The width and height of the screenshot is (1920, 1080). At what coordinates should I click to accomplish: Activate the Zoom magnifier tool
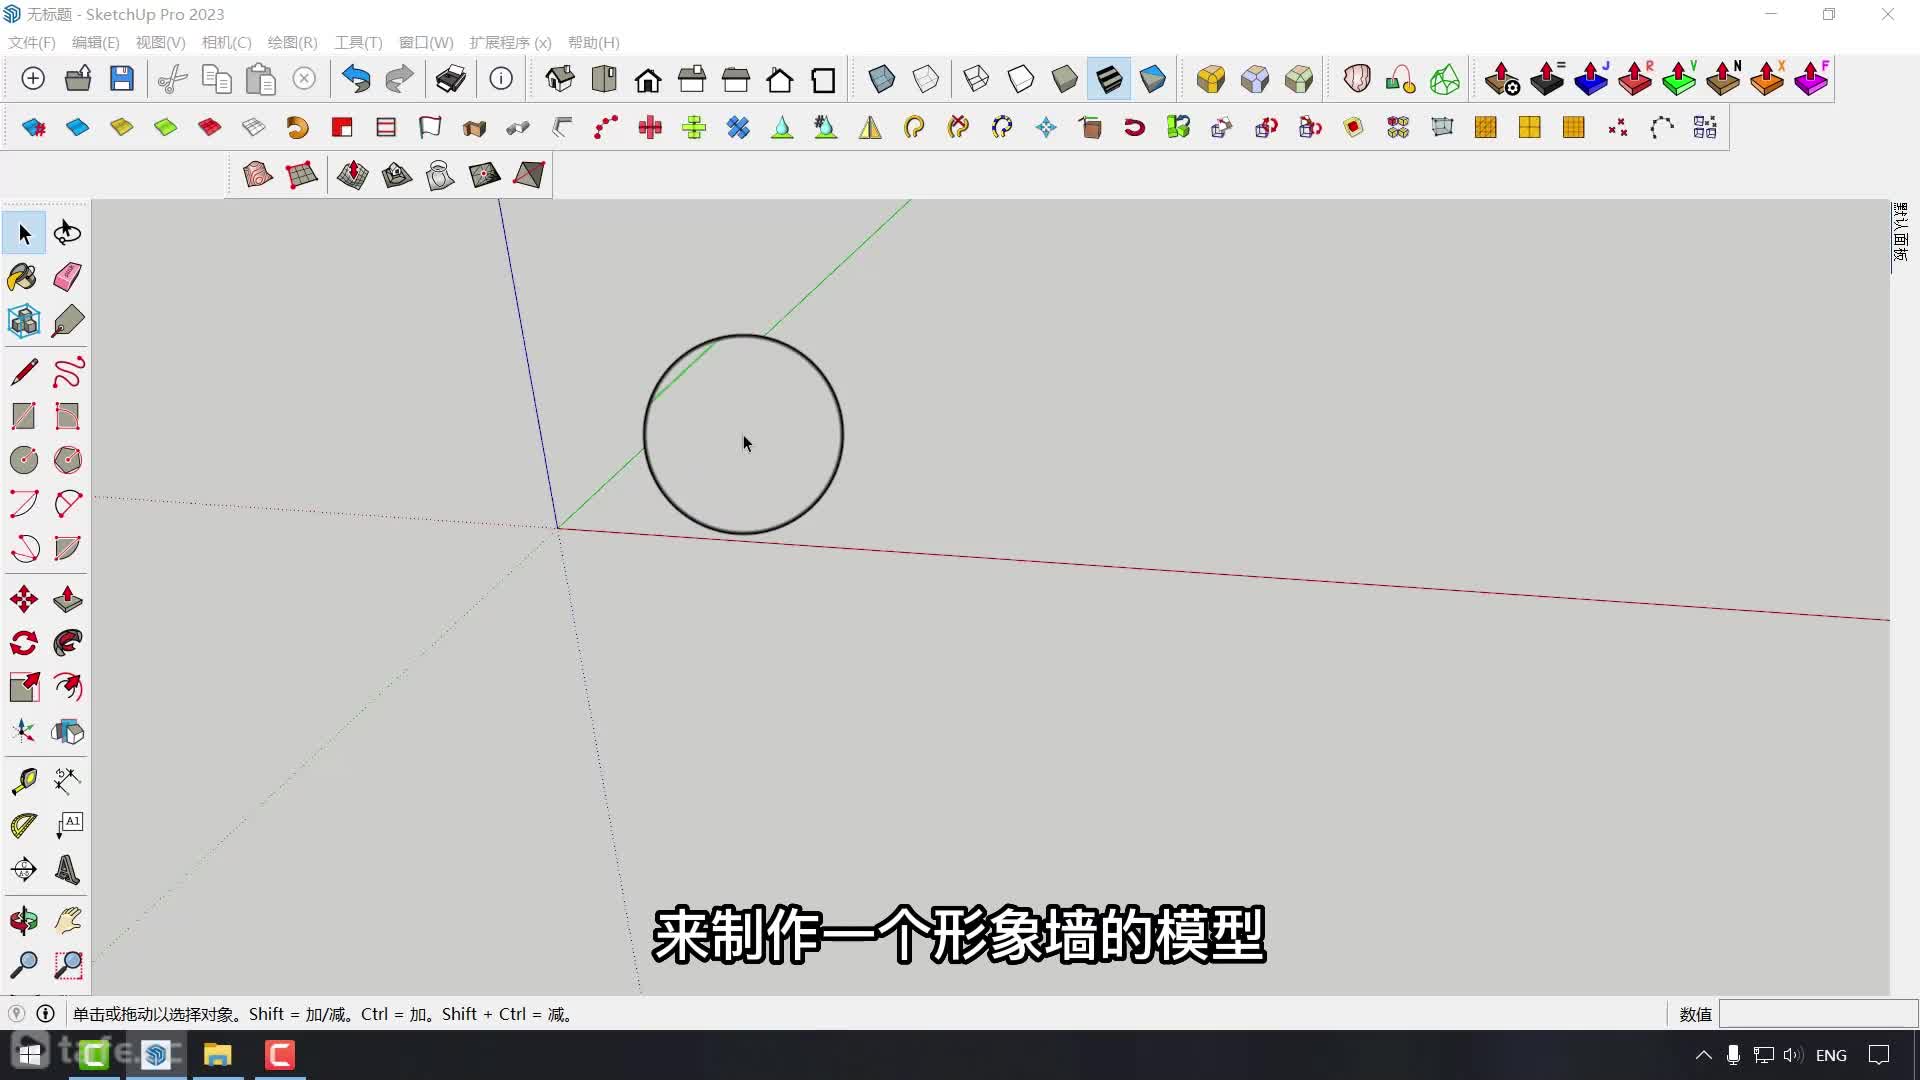point(24,965)
